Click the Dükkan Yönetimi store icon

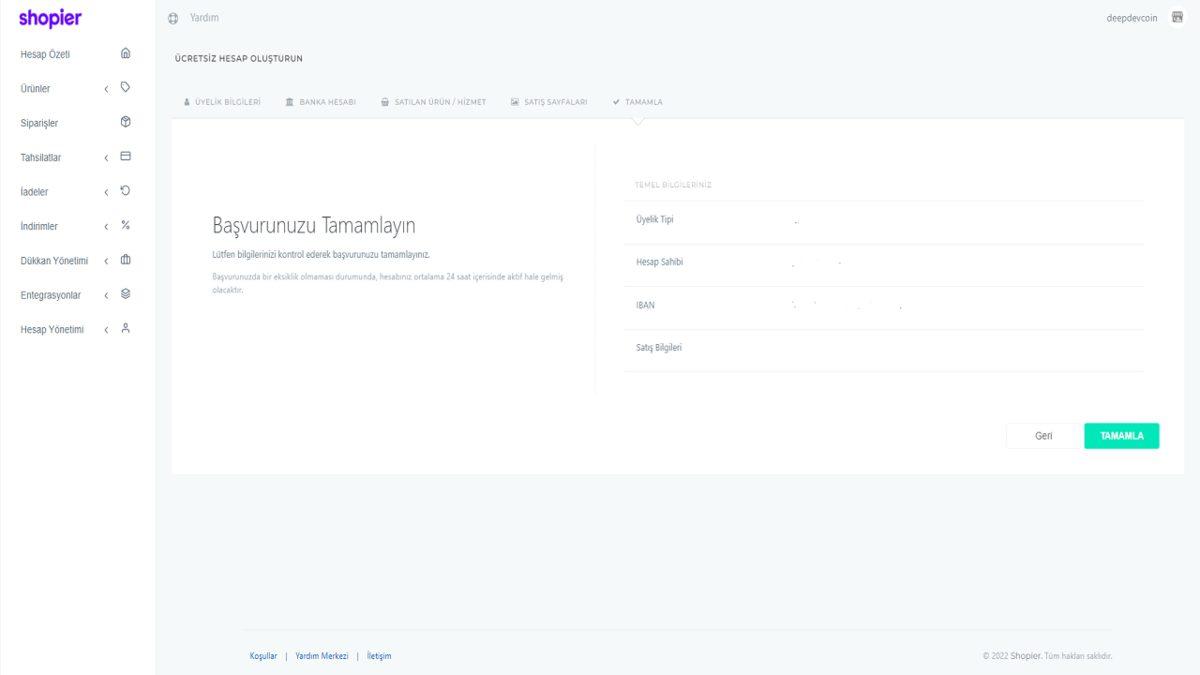coord(125,260)
